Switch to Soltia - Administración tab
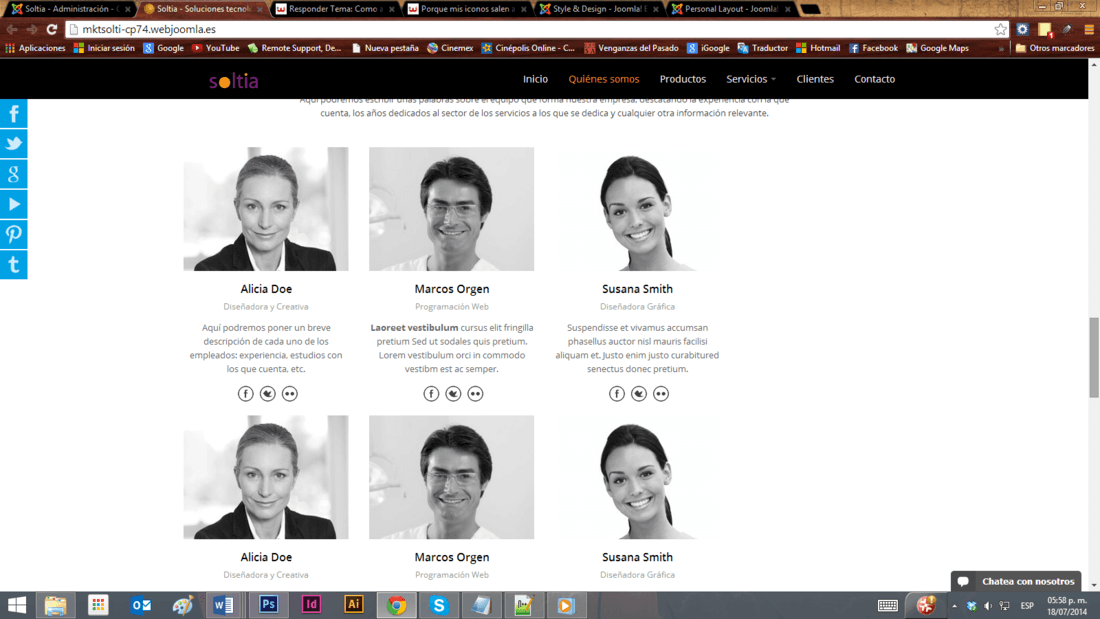 pos(69,9)
